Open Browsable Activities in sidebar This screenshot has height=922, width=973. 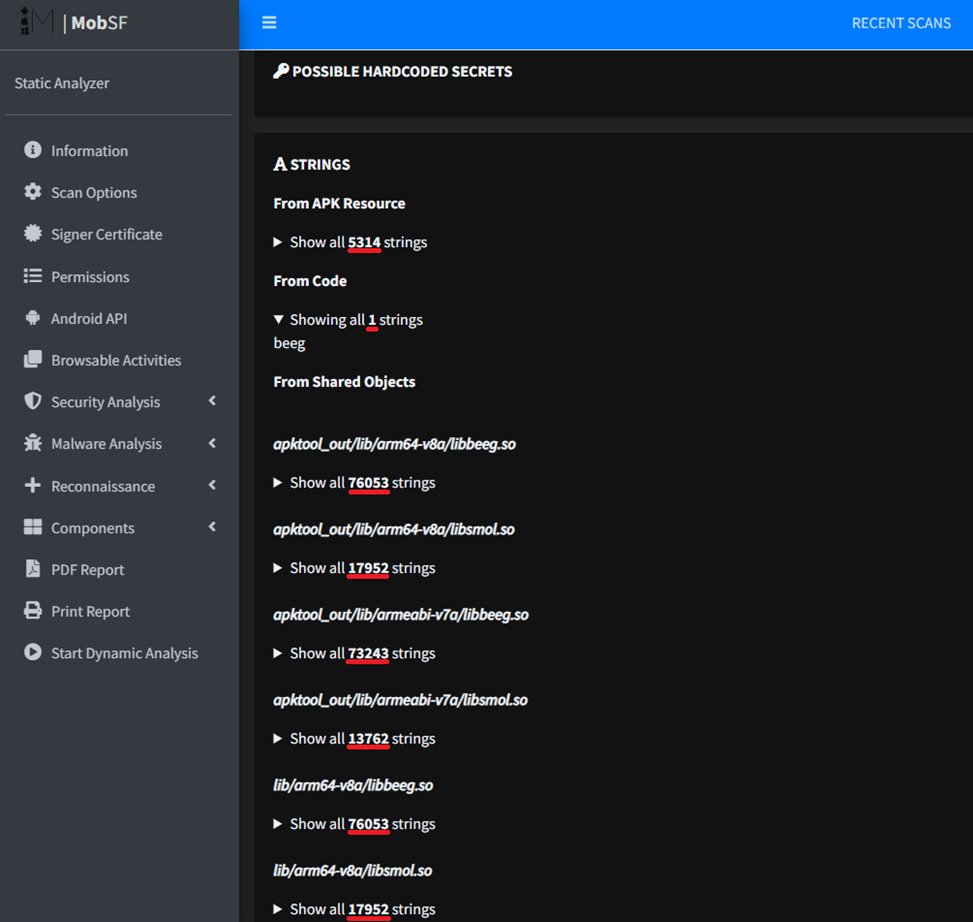116,360
